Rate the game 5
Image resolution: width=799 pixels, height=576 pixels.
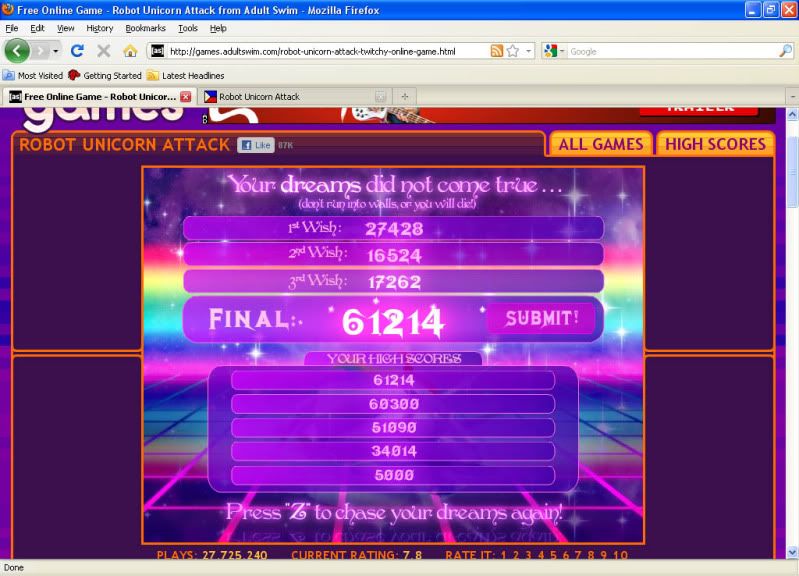click(553, 555)
